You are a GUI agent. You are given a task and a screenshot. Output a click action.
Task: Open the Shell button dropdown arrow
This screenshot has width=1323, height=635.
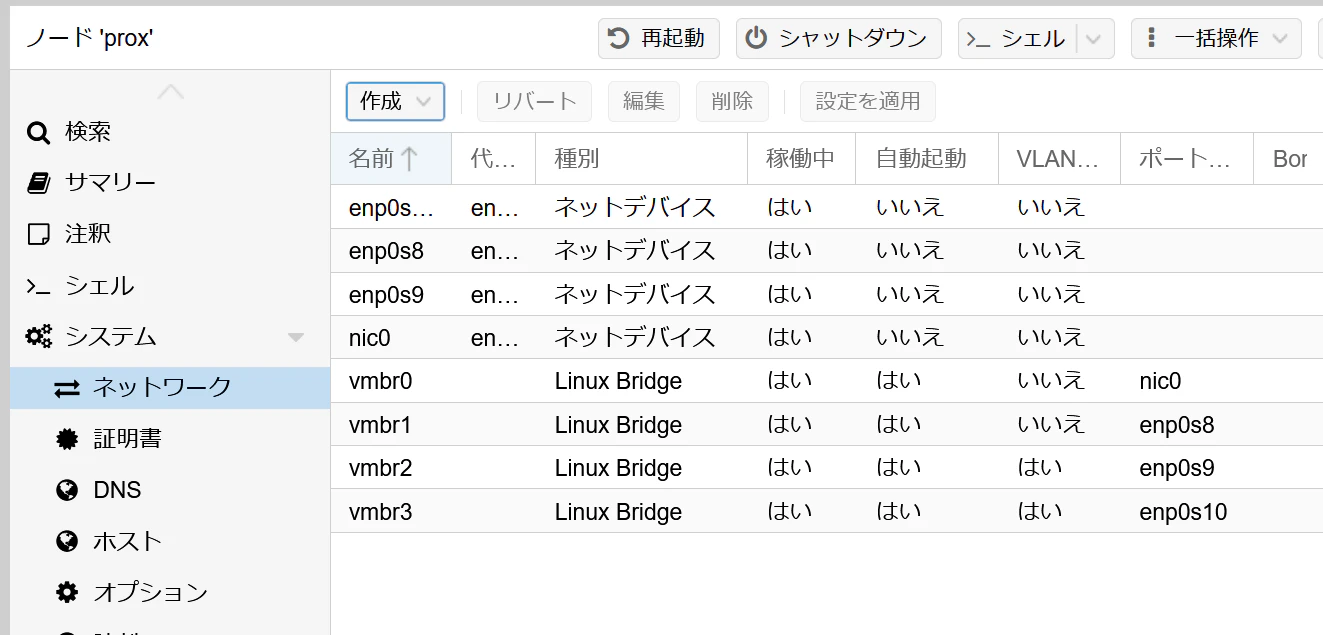coord(1094,39)
